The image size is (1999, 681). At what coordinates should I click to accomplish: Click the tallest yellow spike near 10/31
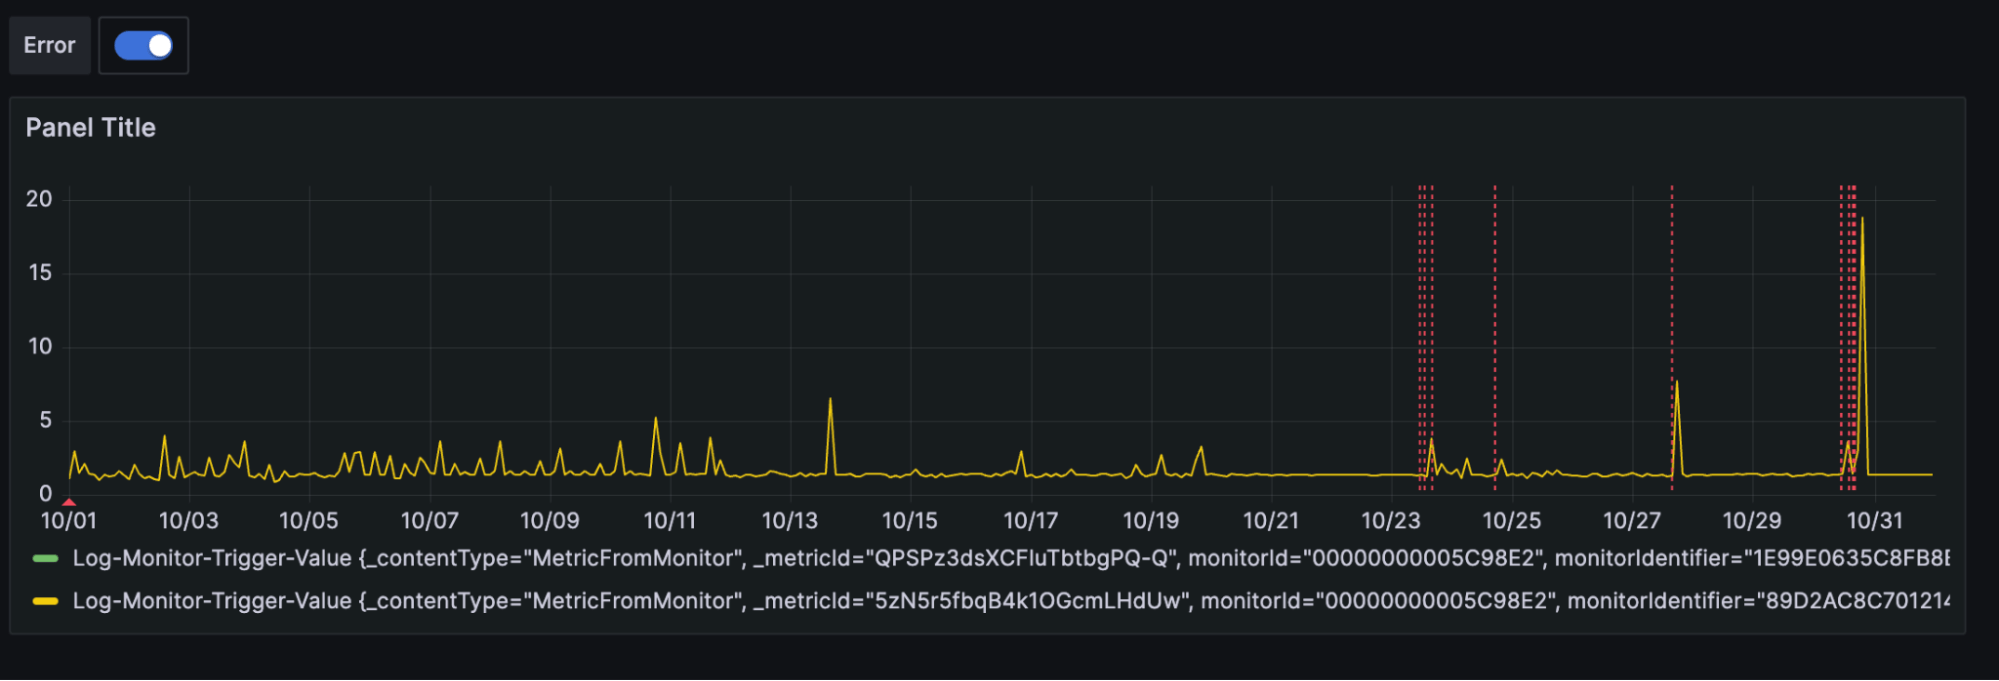(x=1862, y=220)
